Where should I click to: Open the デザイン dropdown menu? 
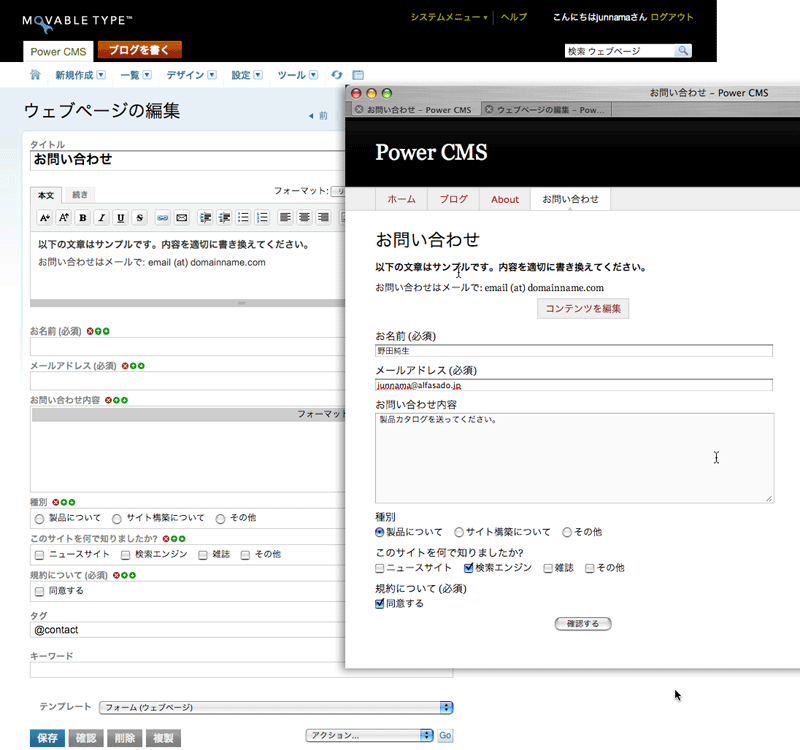(212, 75)
